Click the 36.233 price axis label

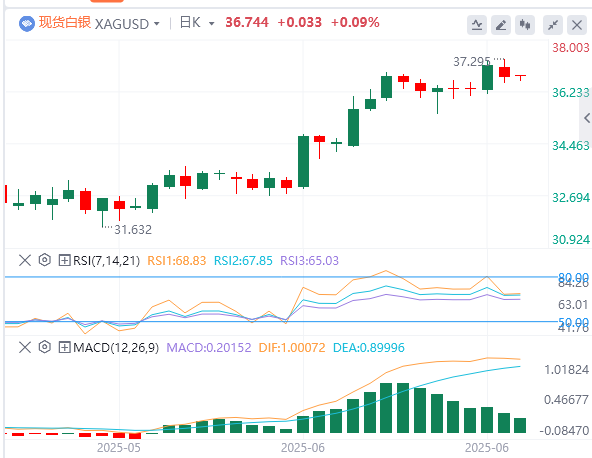pos(570,93)
